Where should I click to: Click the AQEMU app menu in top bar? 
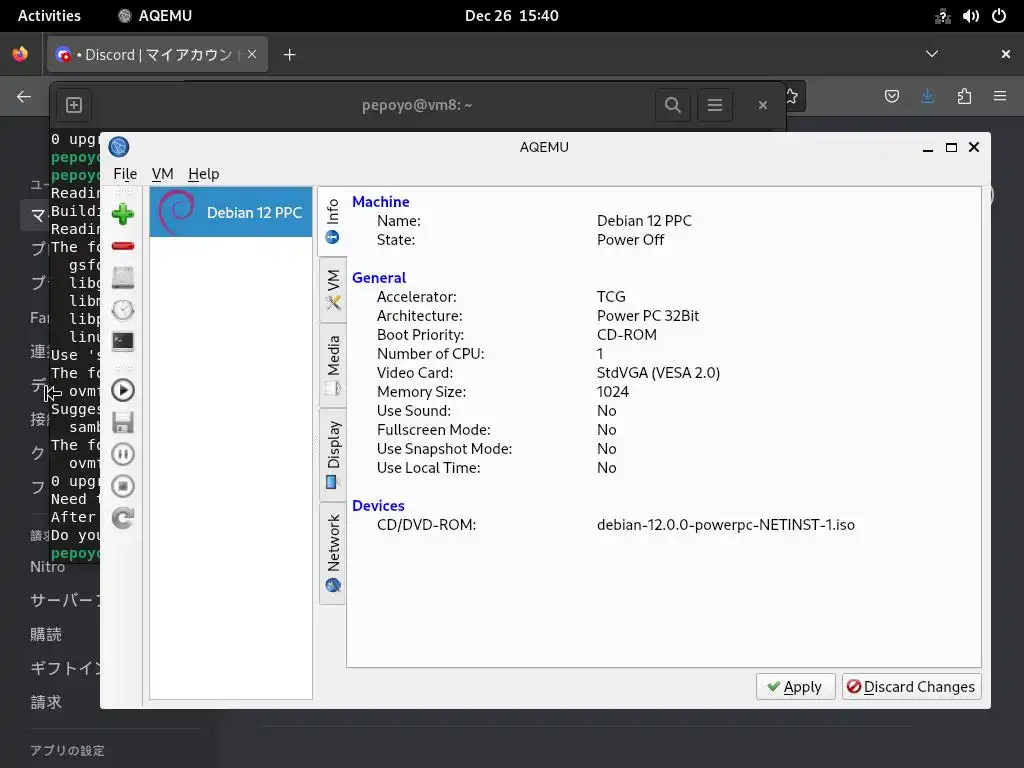click(x=155, y=16)
